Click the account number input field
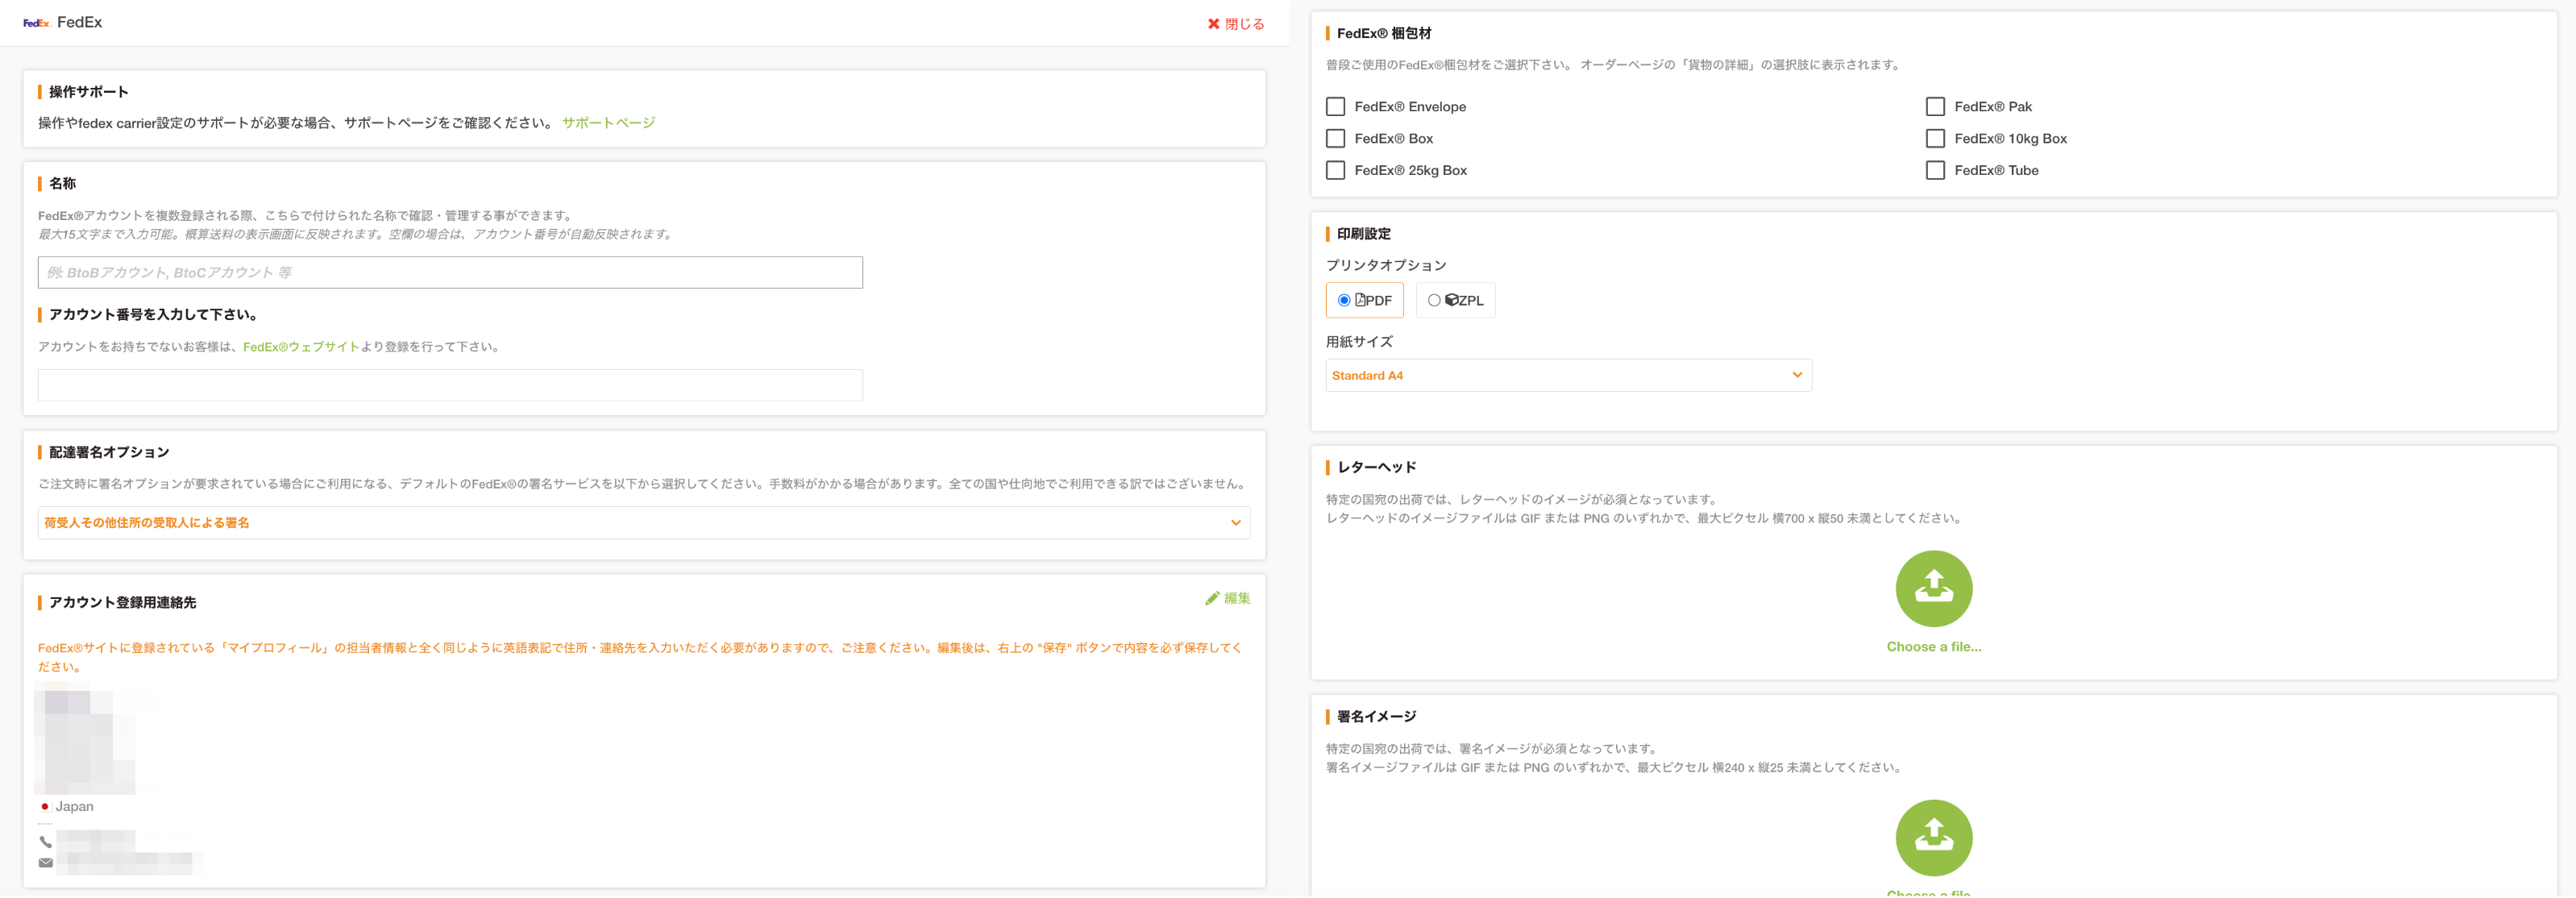This screenshot has width=2576, height=898. 450,385
